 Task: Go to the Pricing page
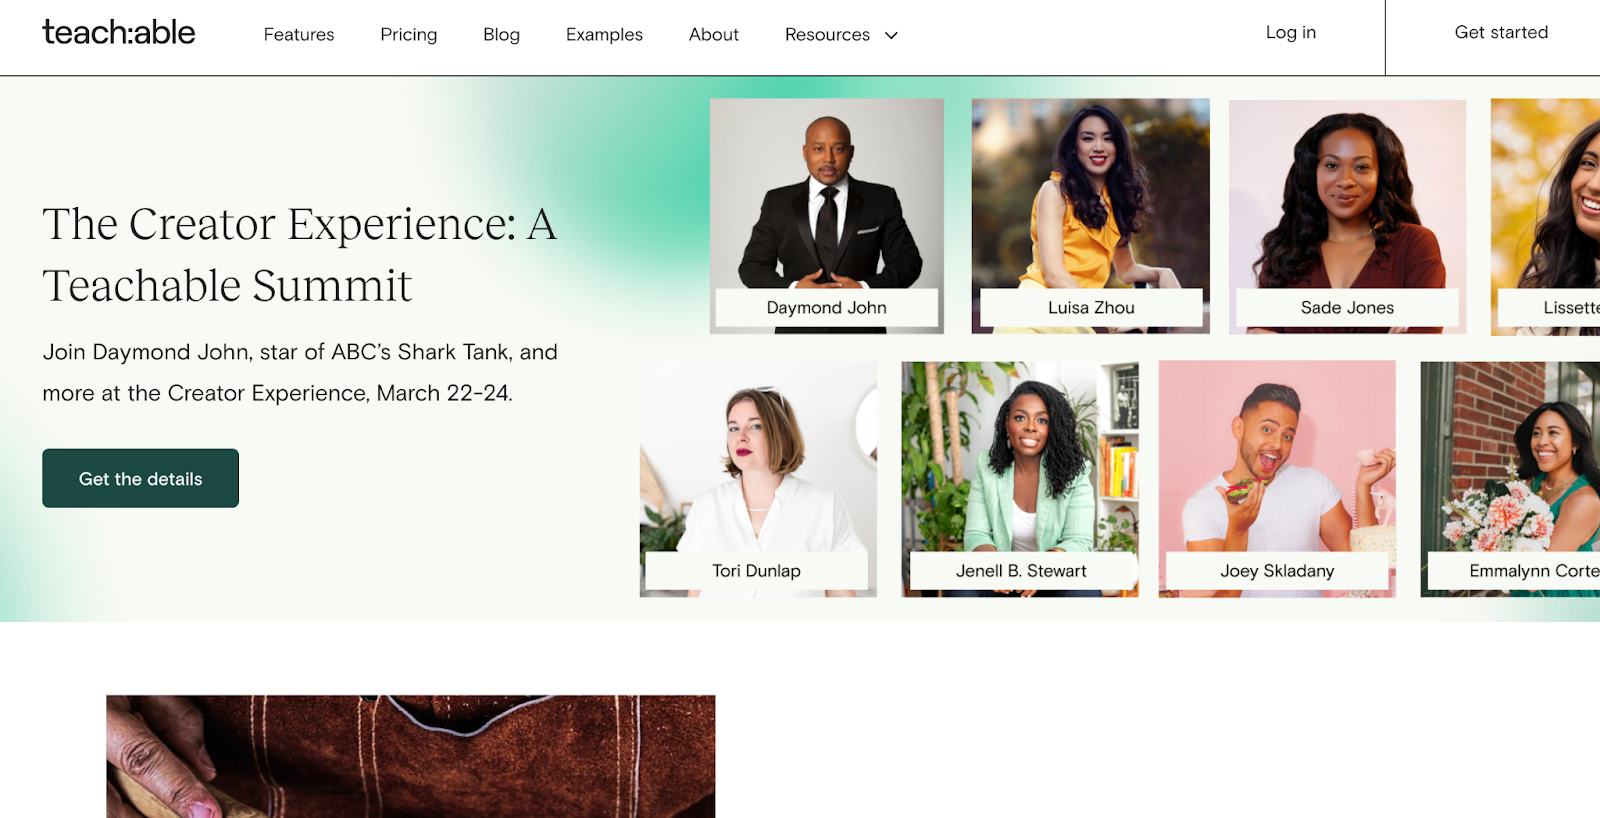(408, 35)
